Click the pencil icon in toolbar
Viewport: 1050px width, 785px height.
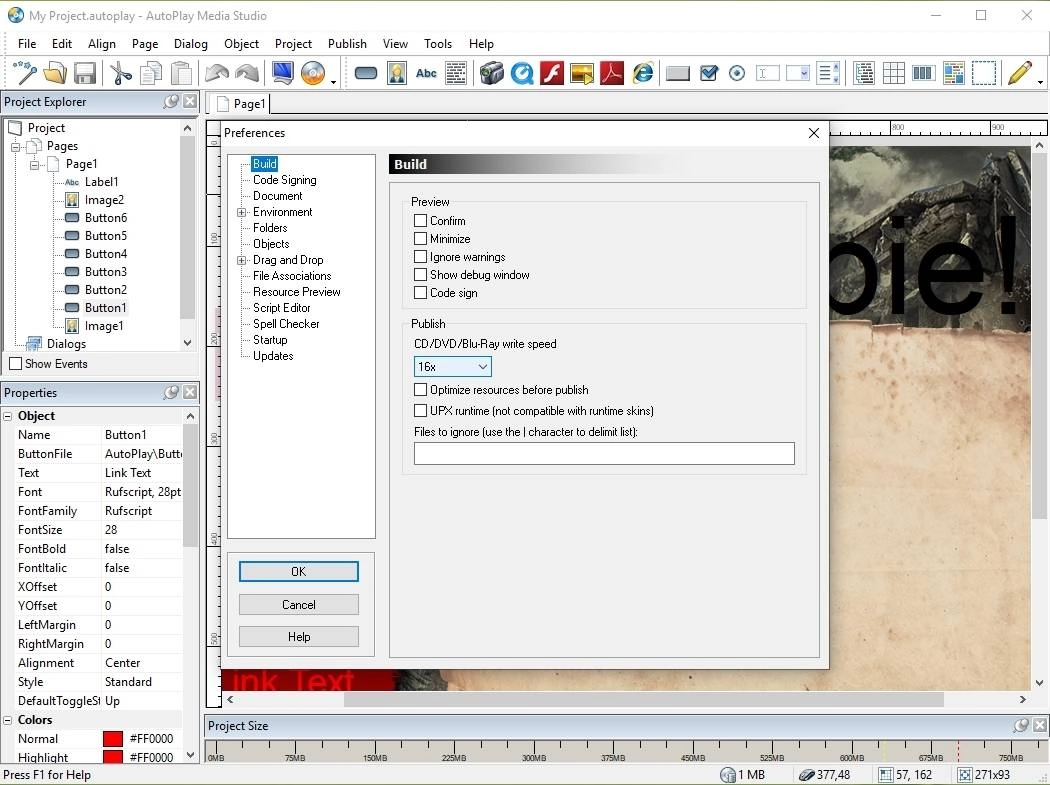[x=1019, y=73]
